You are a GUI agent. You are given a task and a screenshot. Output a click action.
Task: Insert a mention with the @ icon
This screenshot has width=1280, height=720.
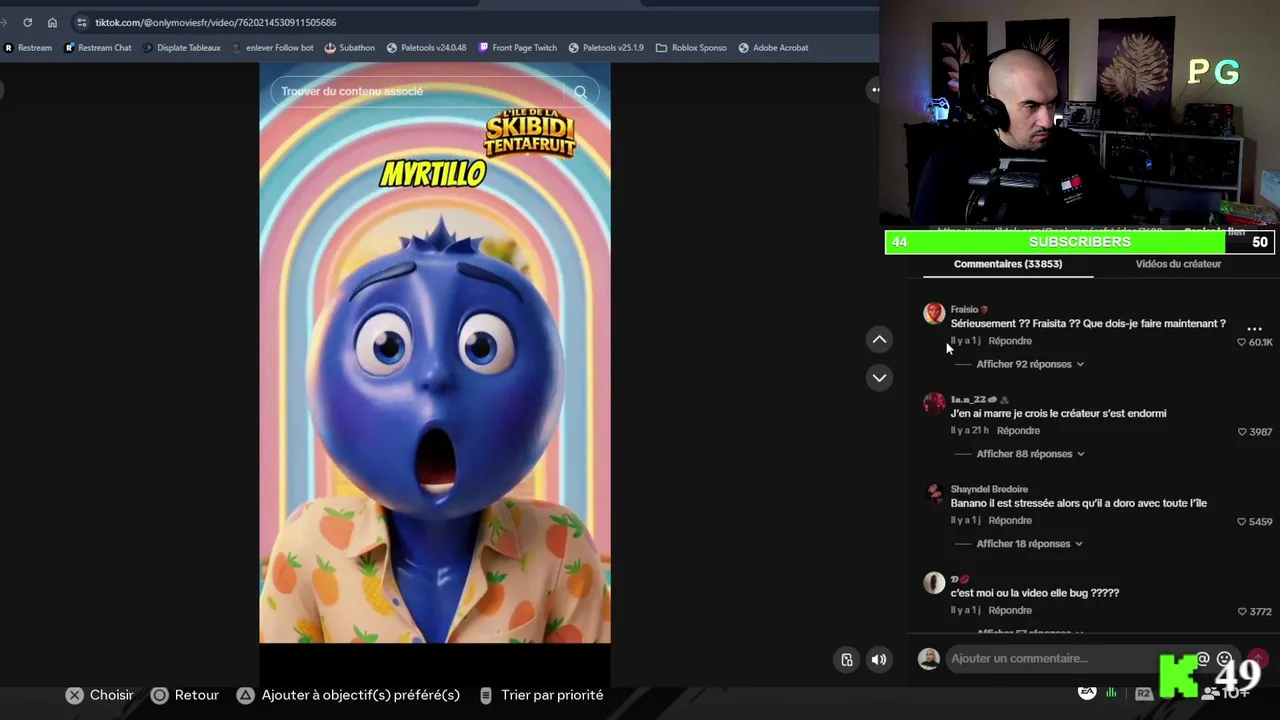(x=1203, y=659)
